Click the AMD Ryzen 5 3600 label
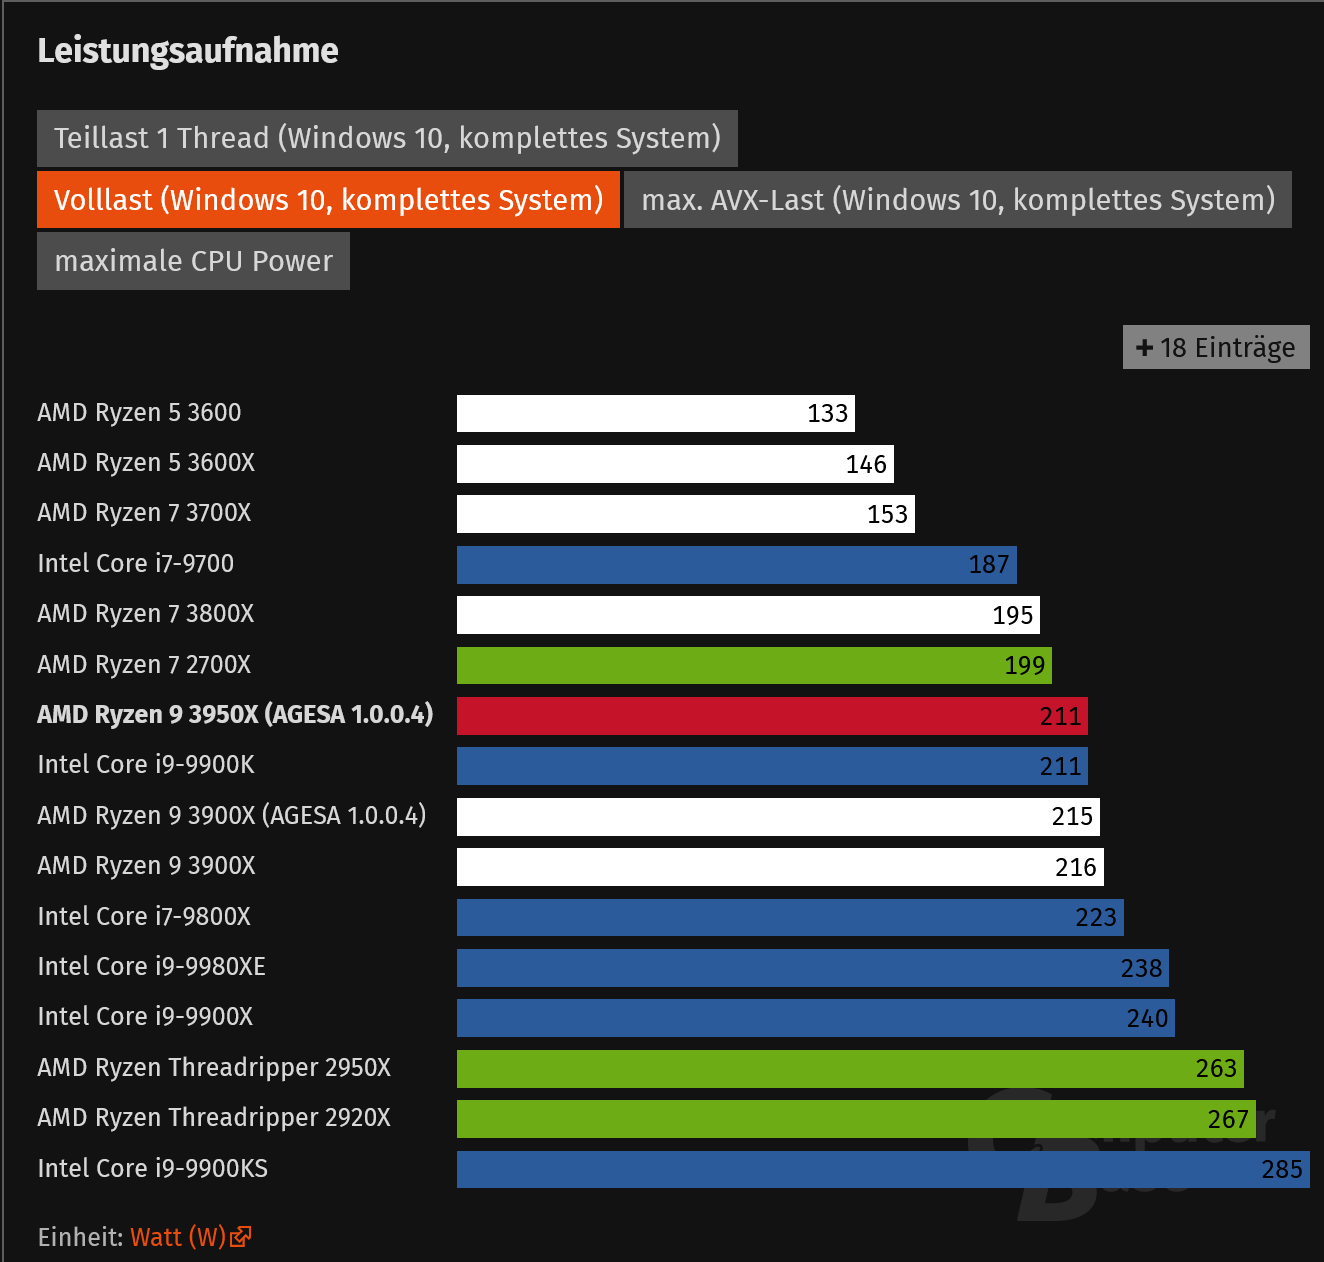Image resolution: width=1324 pixels, height=1262 pixels. click(x=139, y=413)
